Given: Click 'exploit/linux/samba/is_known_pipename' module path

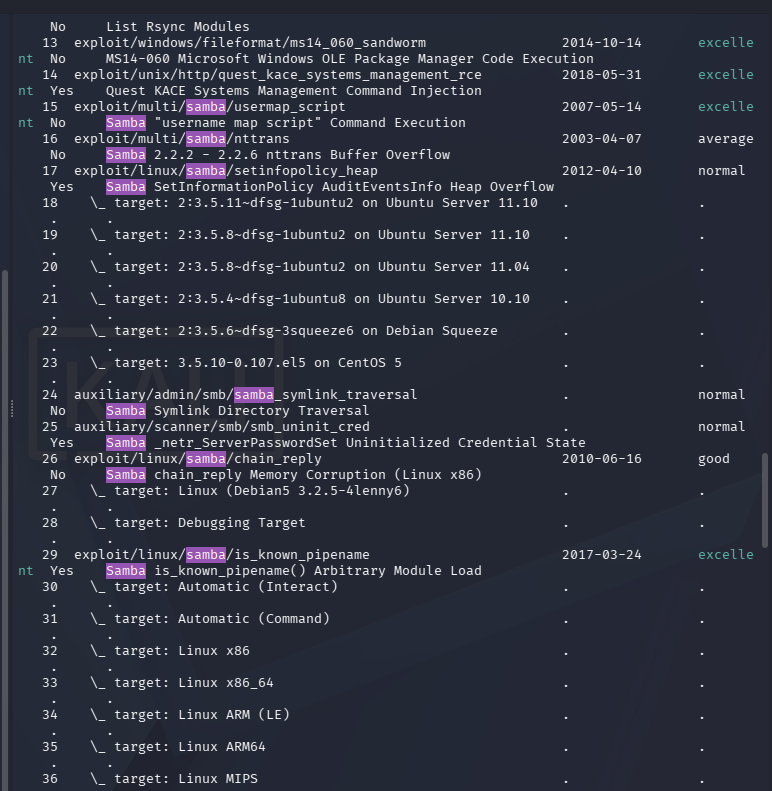Looking at the screenshot, I should click(222, 554).
